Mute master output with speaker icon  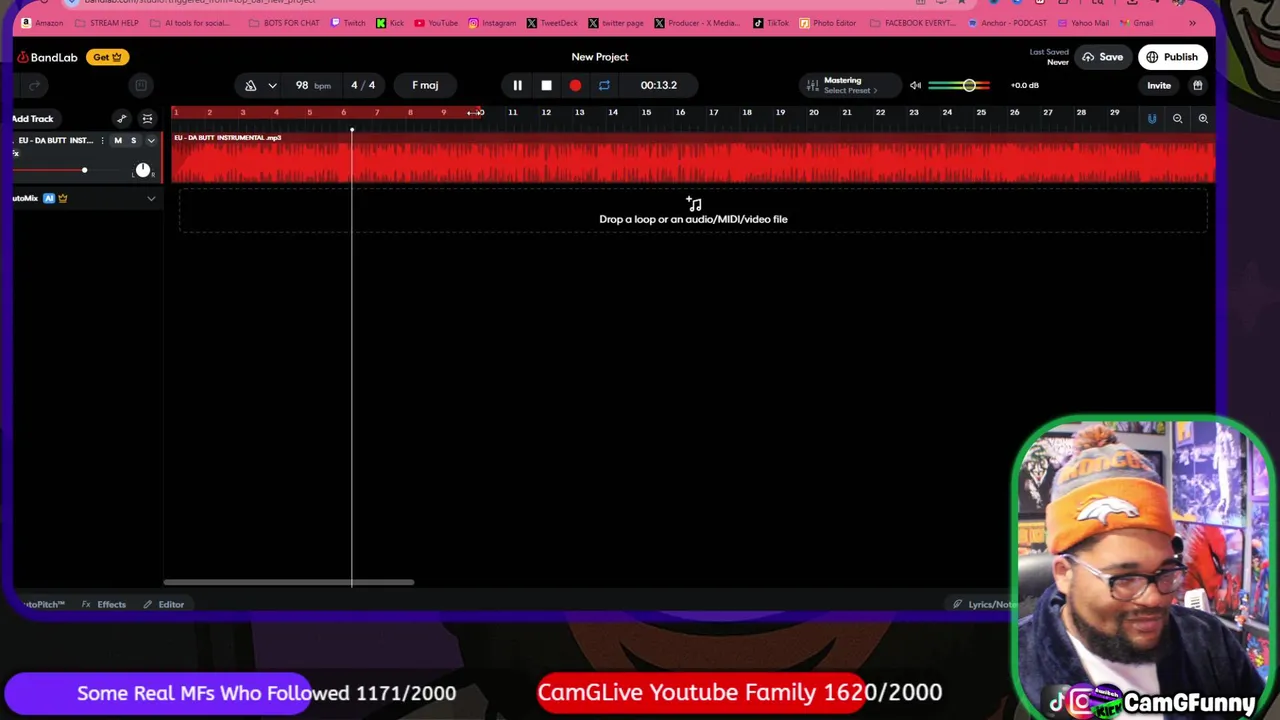click(x=915, y=85)
